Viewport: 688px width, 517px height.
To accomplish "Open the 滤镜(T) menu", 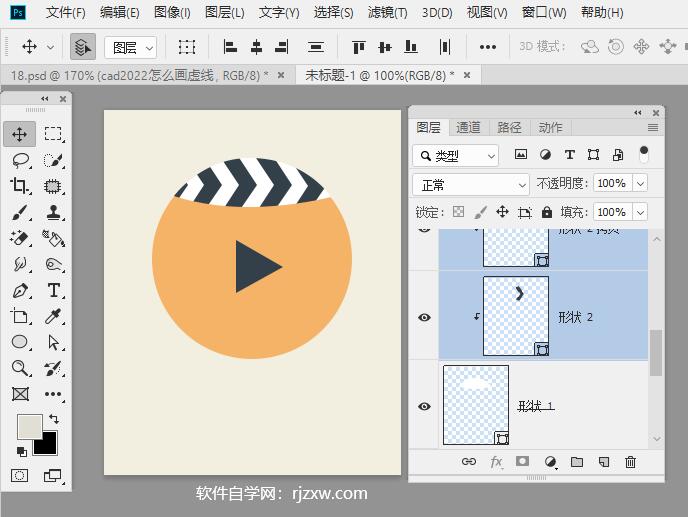I will coord(387,13).
